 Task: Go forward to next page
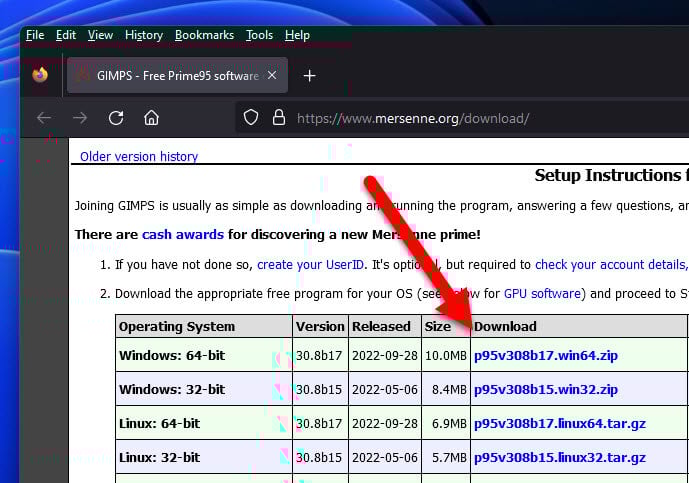(x=80, y=118)
